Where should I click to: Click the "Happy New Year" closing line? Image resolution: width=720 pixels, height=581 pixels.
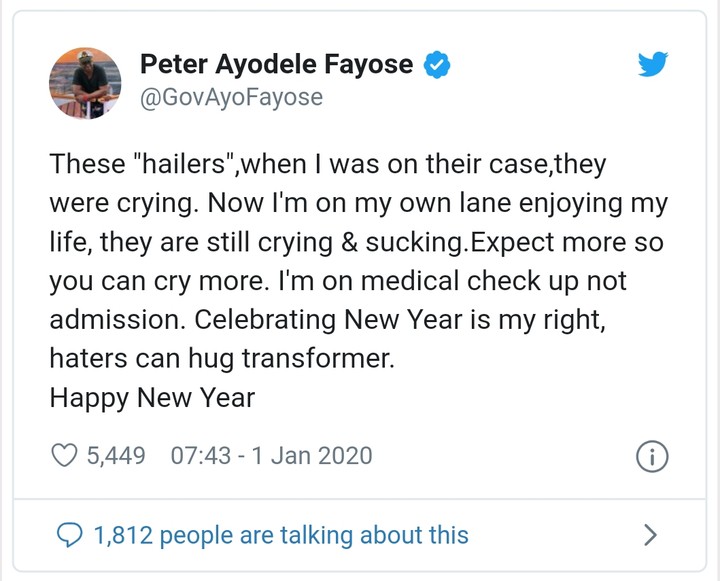pos(152,398)
